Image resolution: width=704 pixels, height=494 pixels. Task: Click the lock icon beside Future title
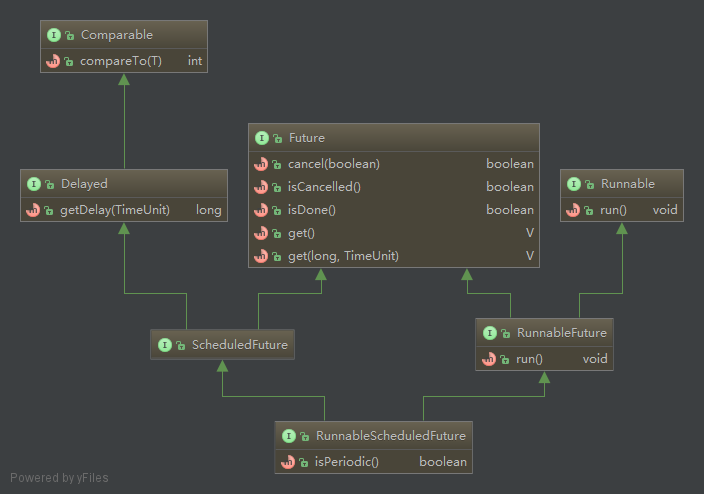coord(277,139)
